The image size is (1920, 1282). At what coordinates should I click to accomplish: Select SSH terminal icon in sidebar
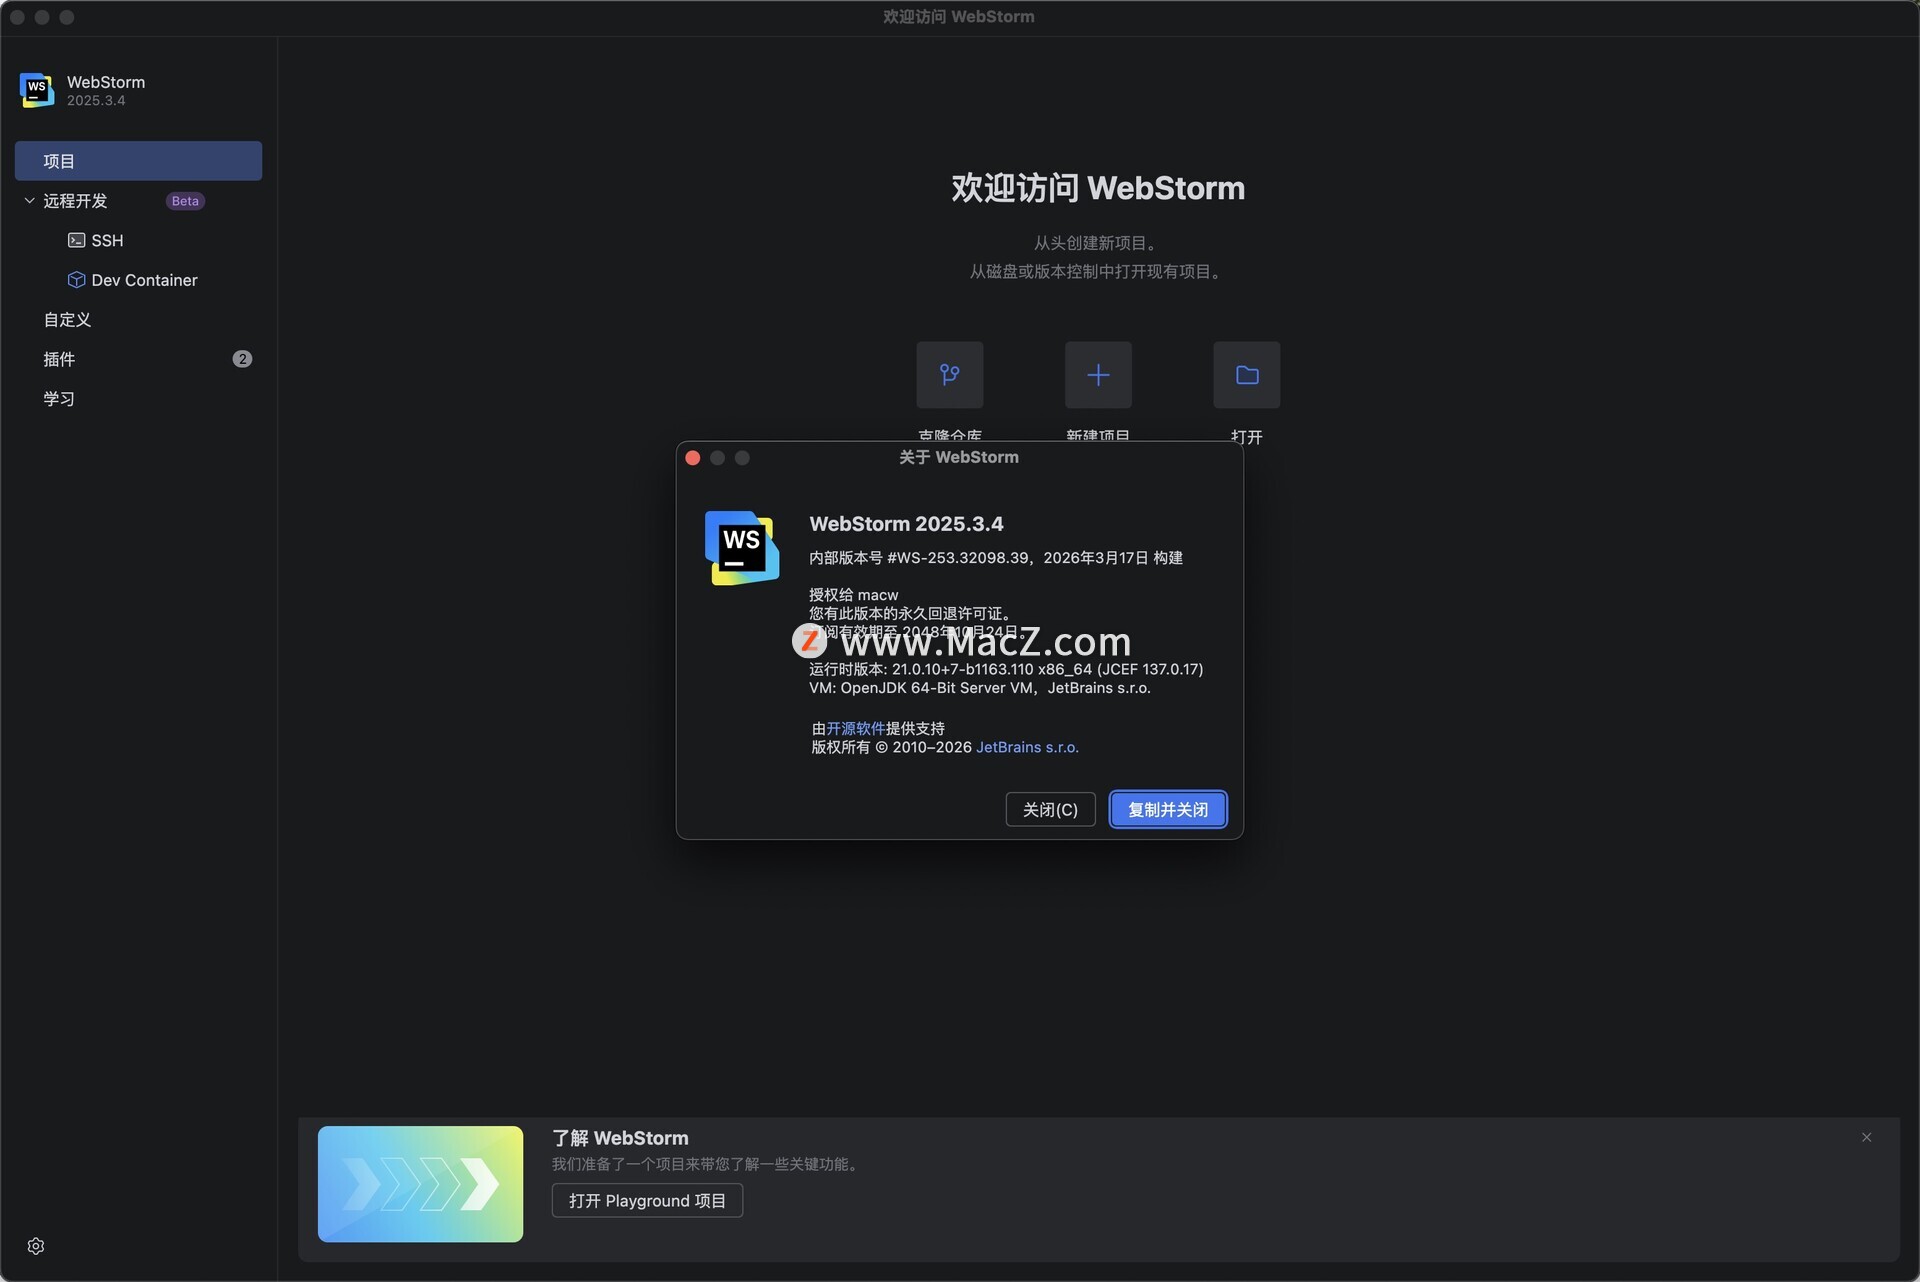(76, 241)
